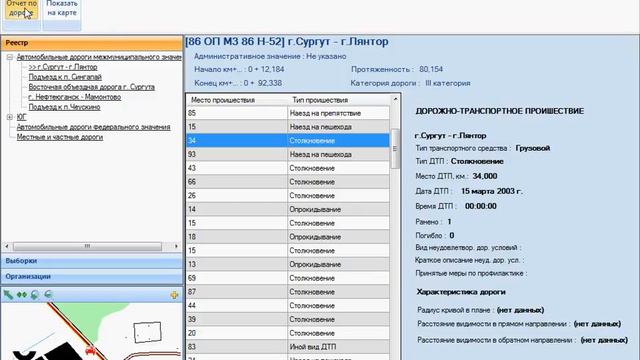Click 'Время ДТП: 00:00:00' field
This screenshot has height=360, width=640.
coord(456,206)
